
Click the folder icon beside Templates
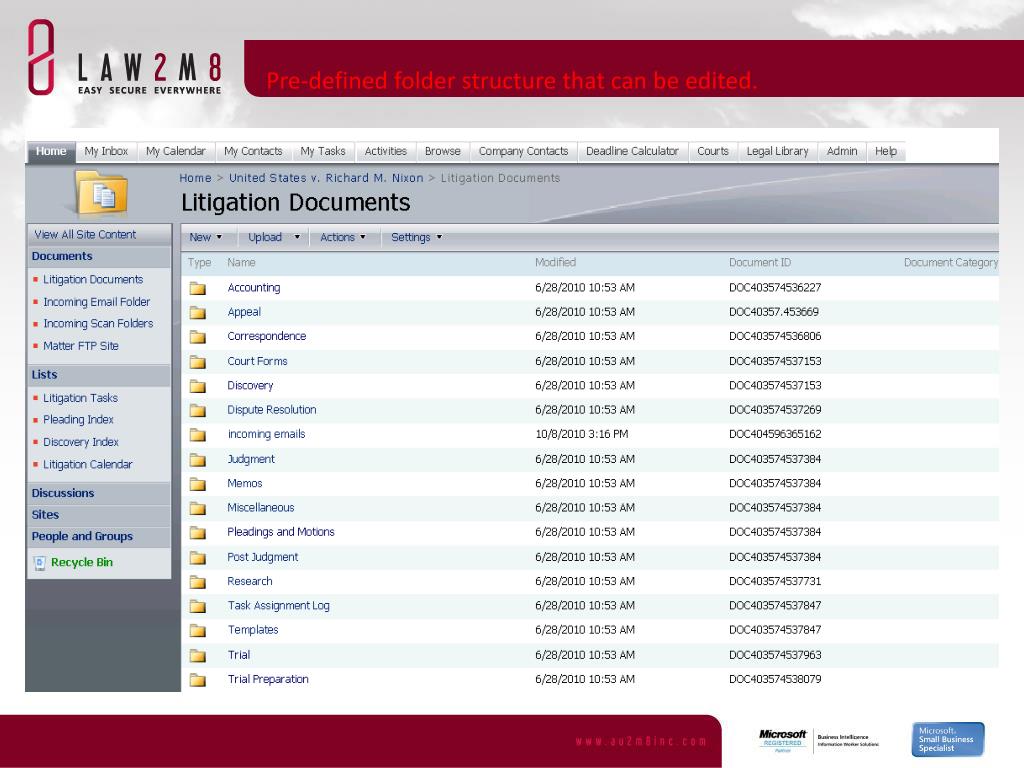click(198, 631)
